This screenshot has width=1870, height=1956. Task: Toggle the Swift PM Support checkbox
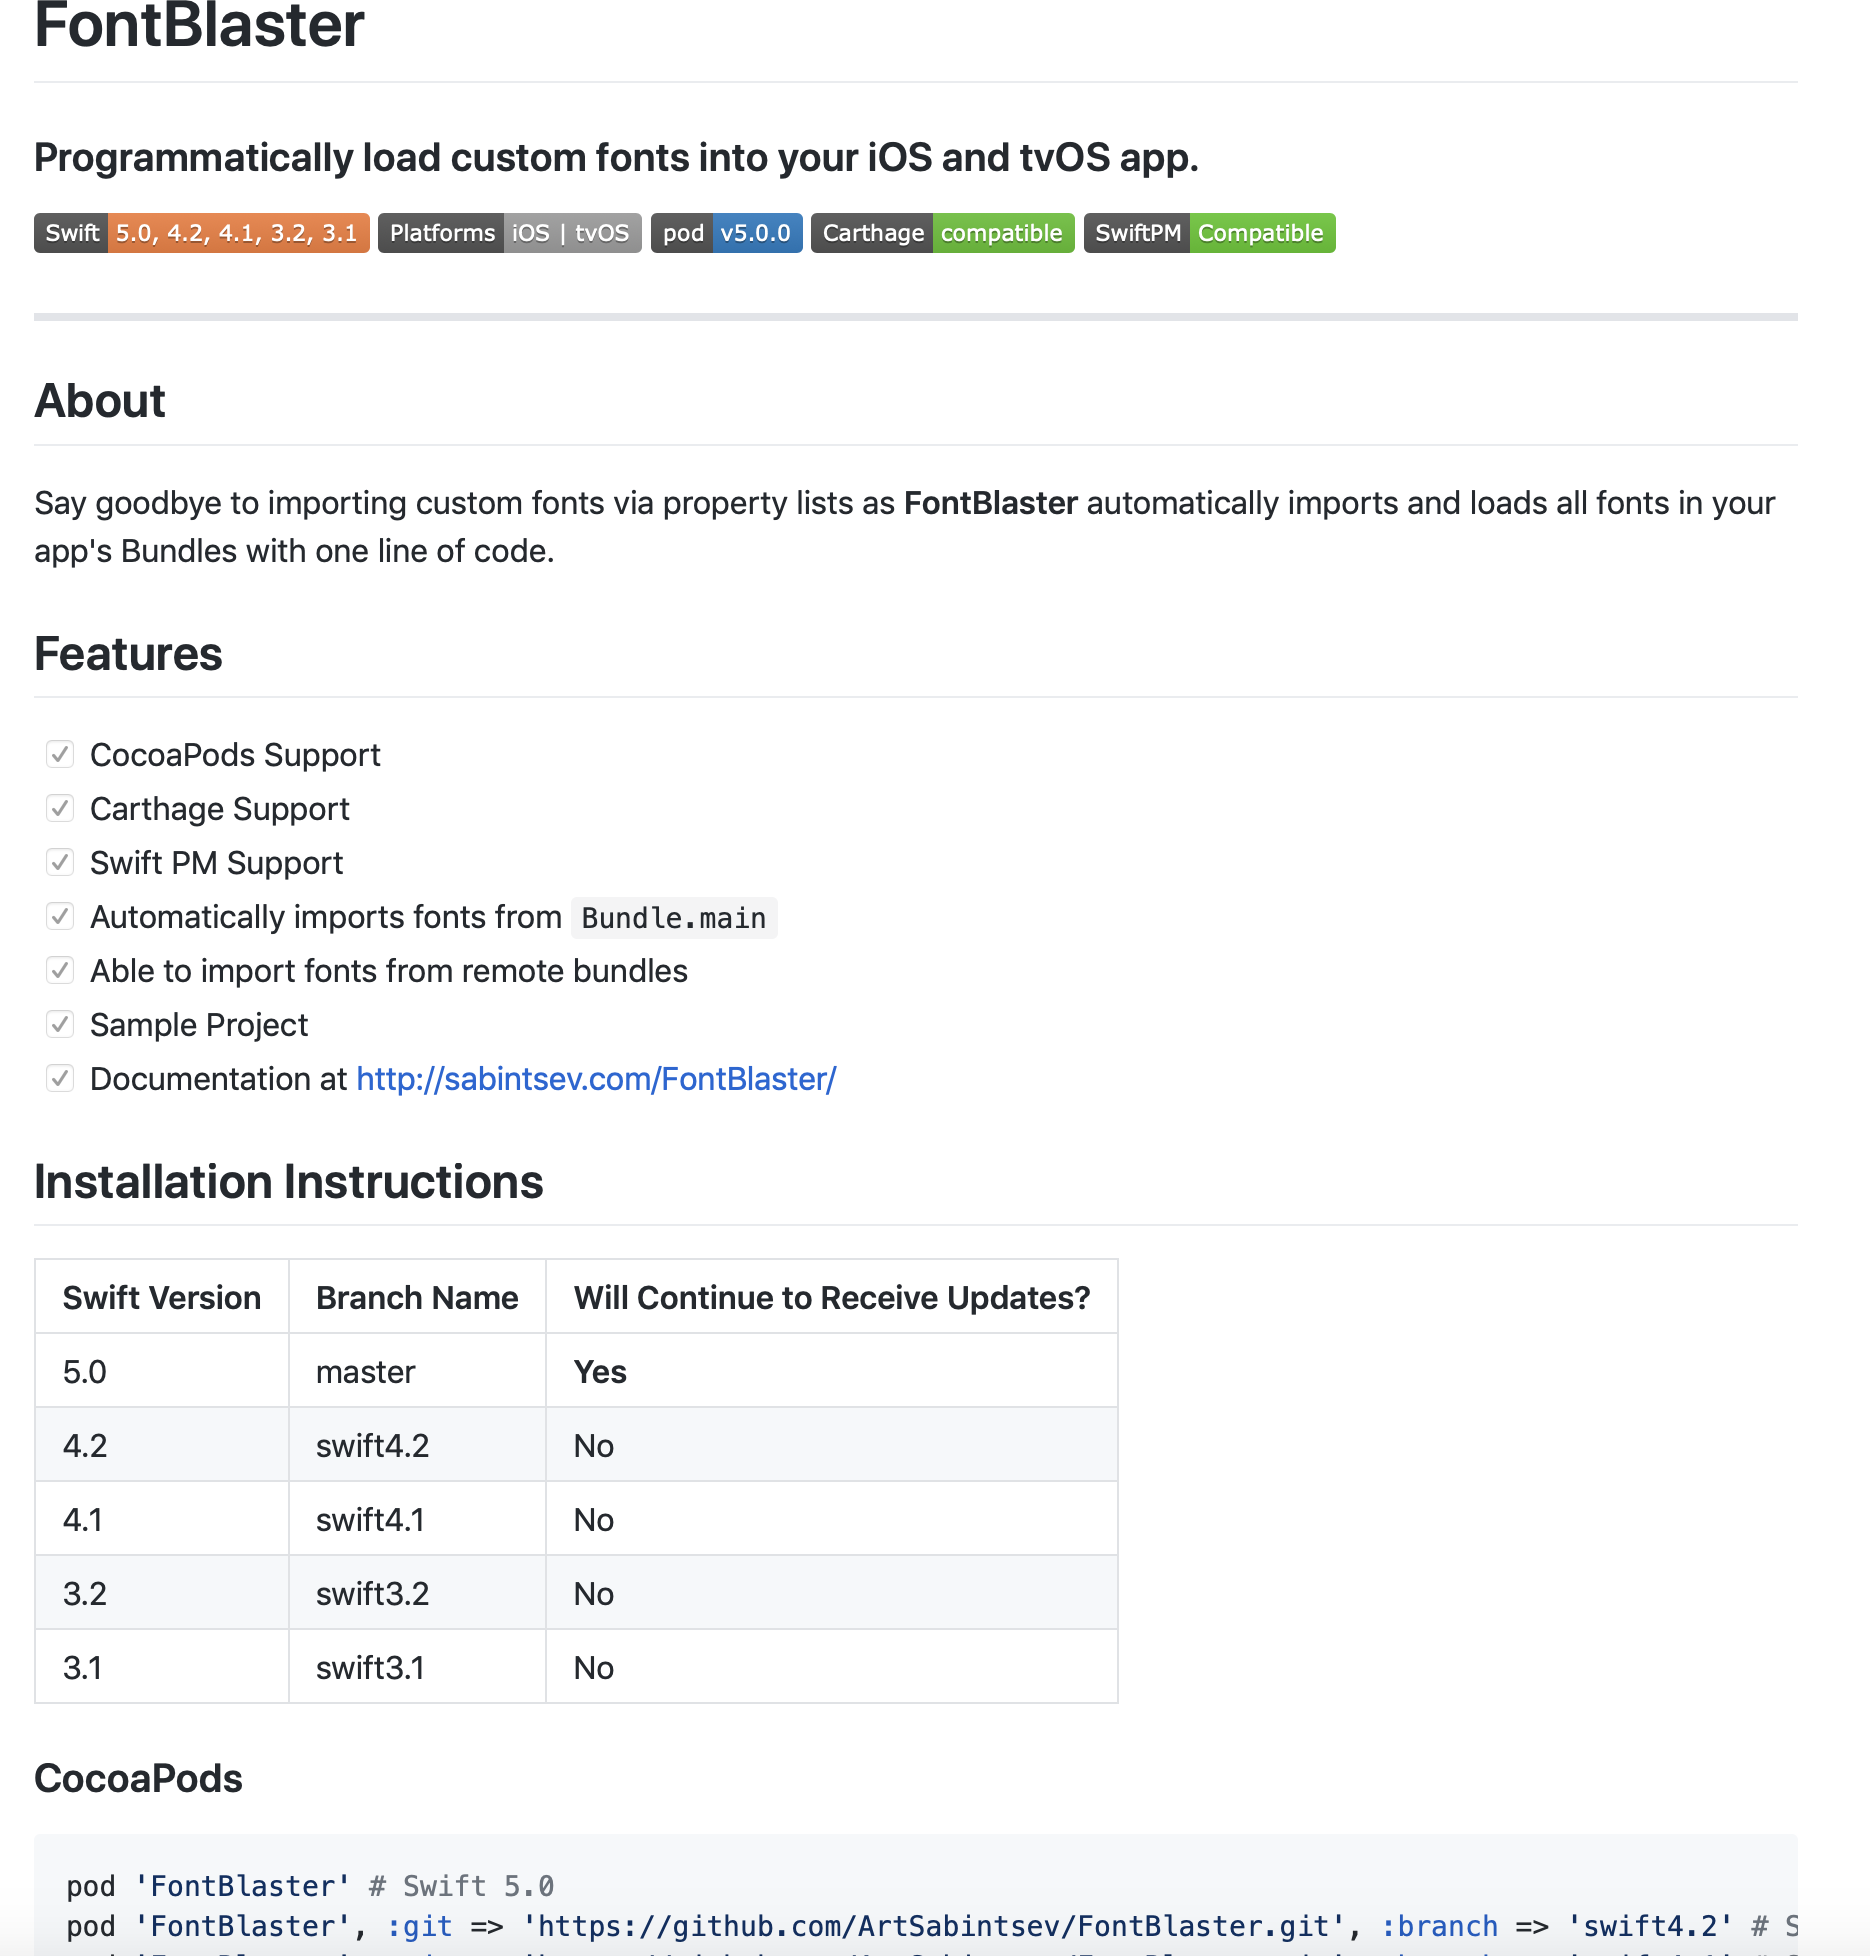point(60,862)
